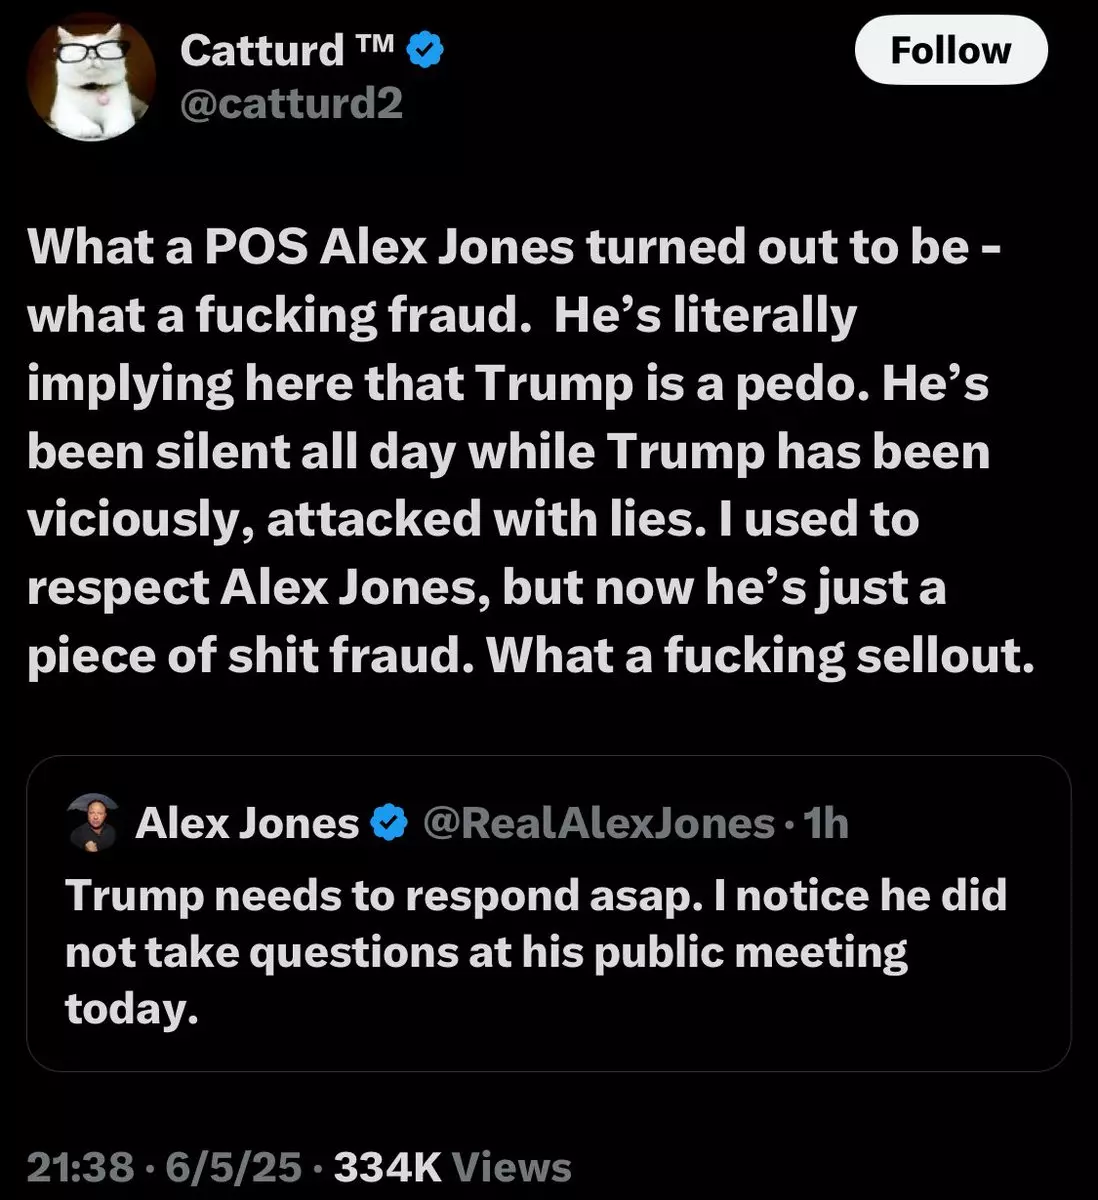Click the word 'today.' in quoted post
Screen dimensions: 1098x1200
[126, 1009]
